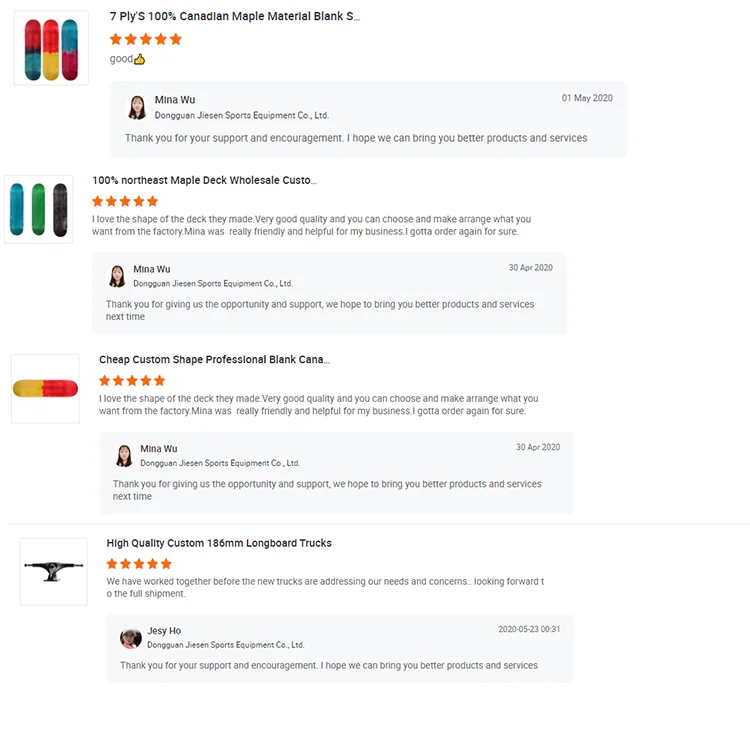This screenshot has width=750, height=750.
Task: Open the tie-dye skateboard decks product thumbnail
Action: 51,48
